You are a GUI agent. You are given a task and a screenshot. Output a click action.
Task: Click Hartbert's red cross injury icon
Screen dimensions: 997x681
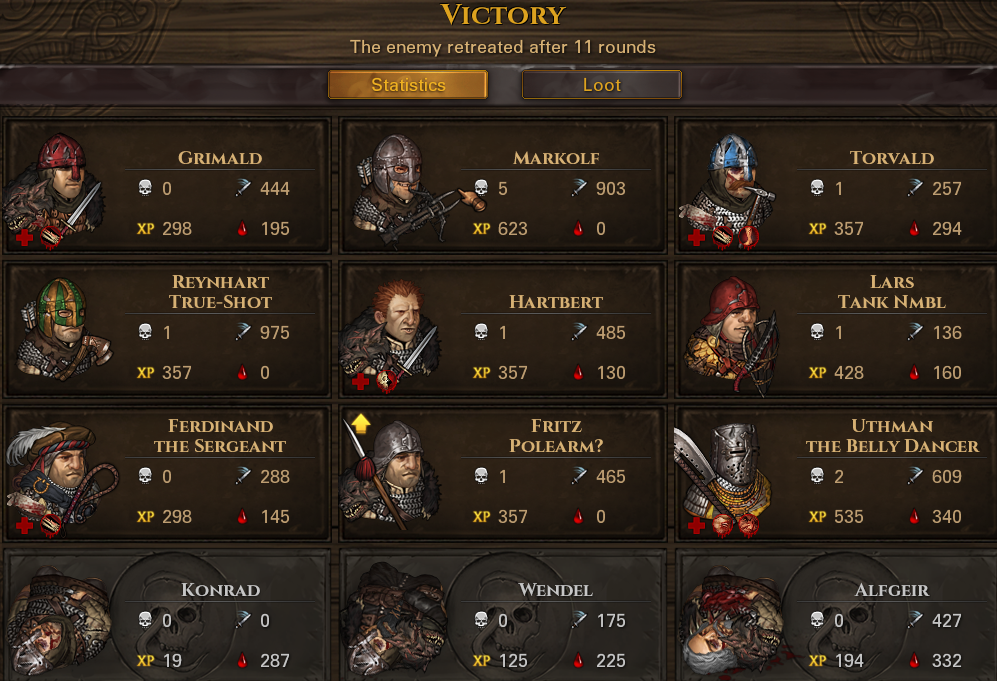(361, 382)
